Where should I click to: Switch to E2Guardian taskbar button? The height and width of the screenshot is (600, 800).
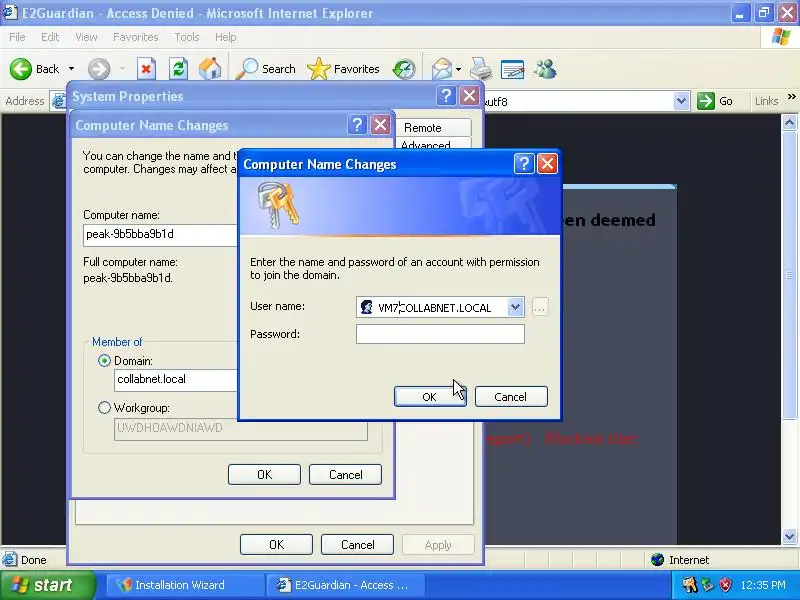coord(345,585)
